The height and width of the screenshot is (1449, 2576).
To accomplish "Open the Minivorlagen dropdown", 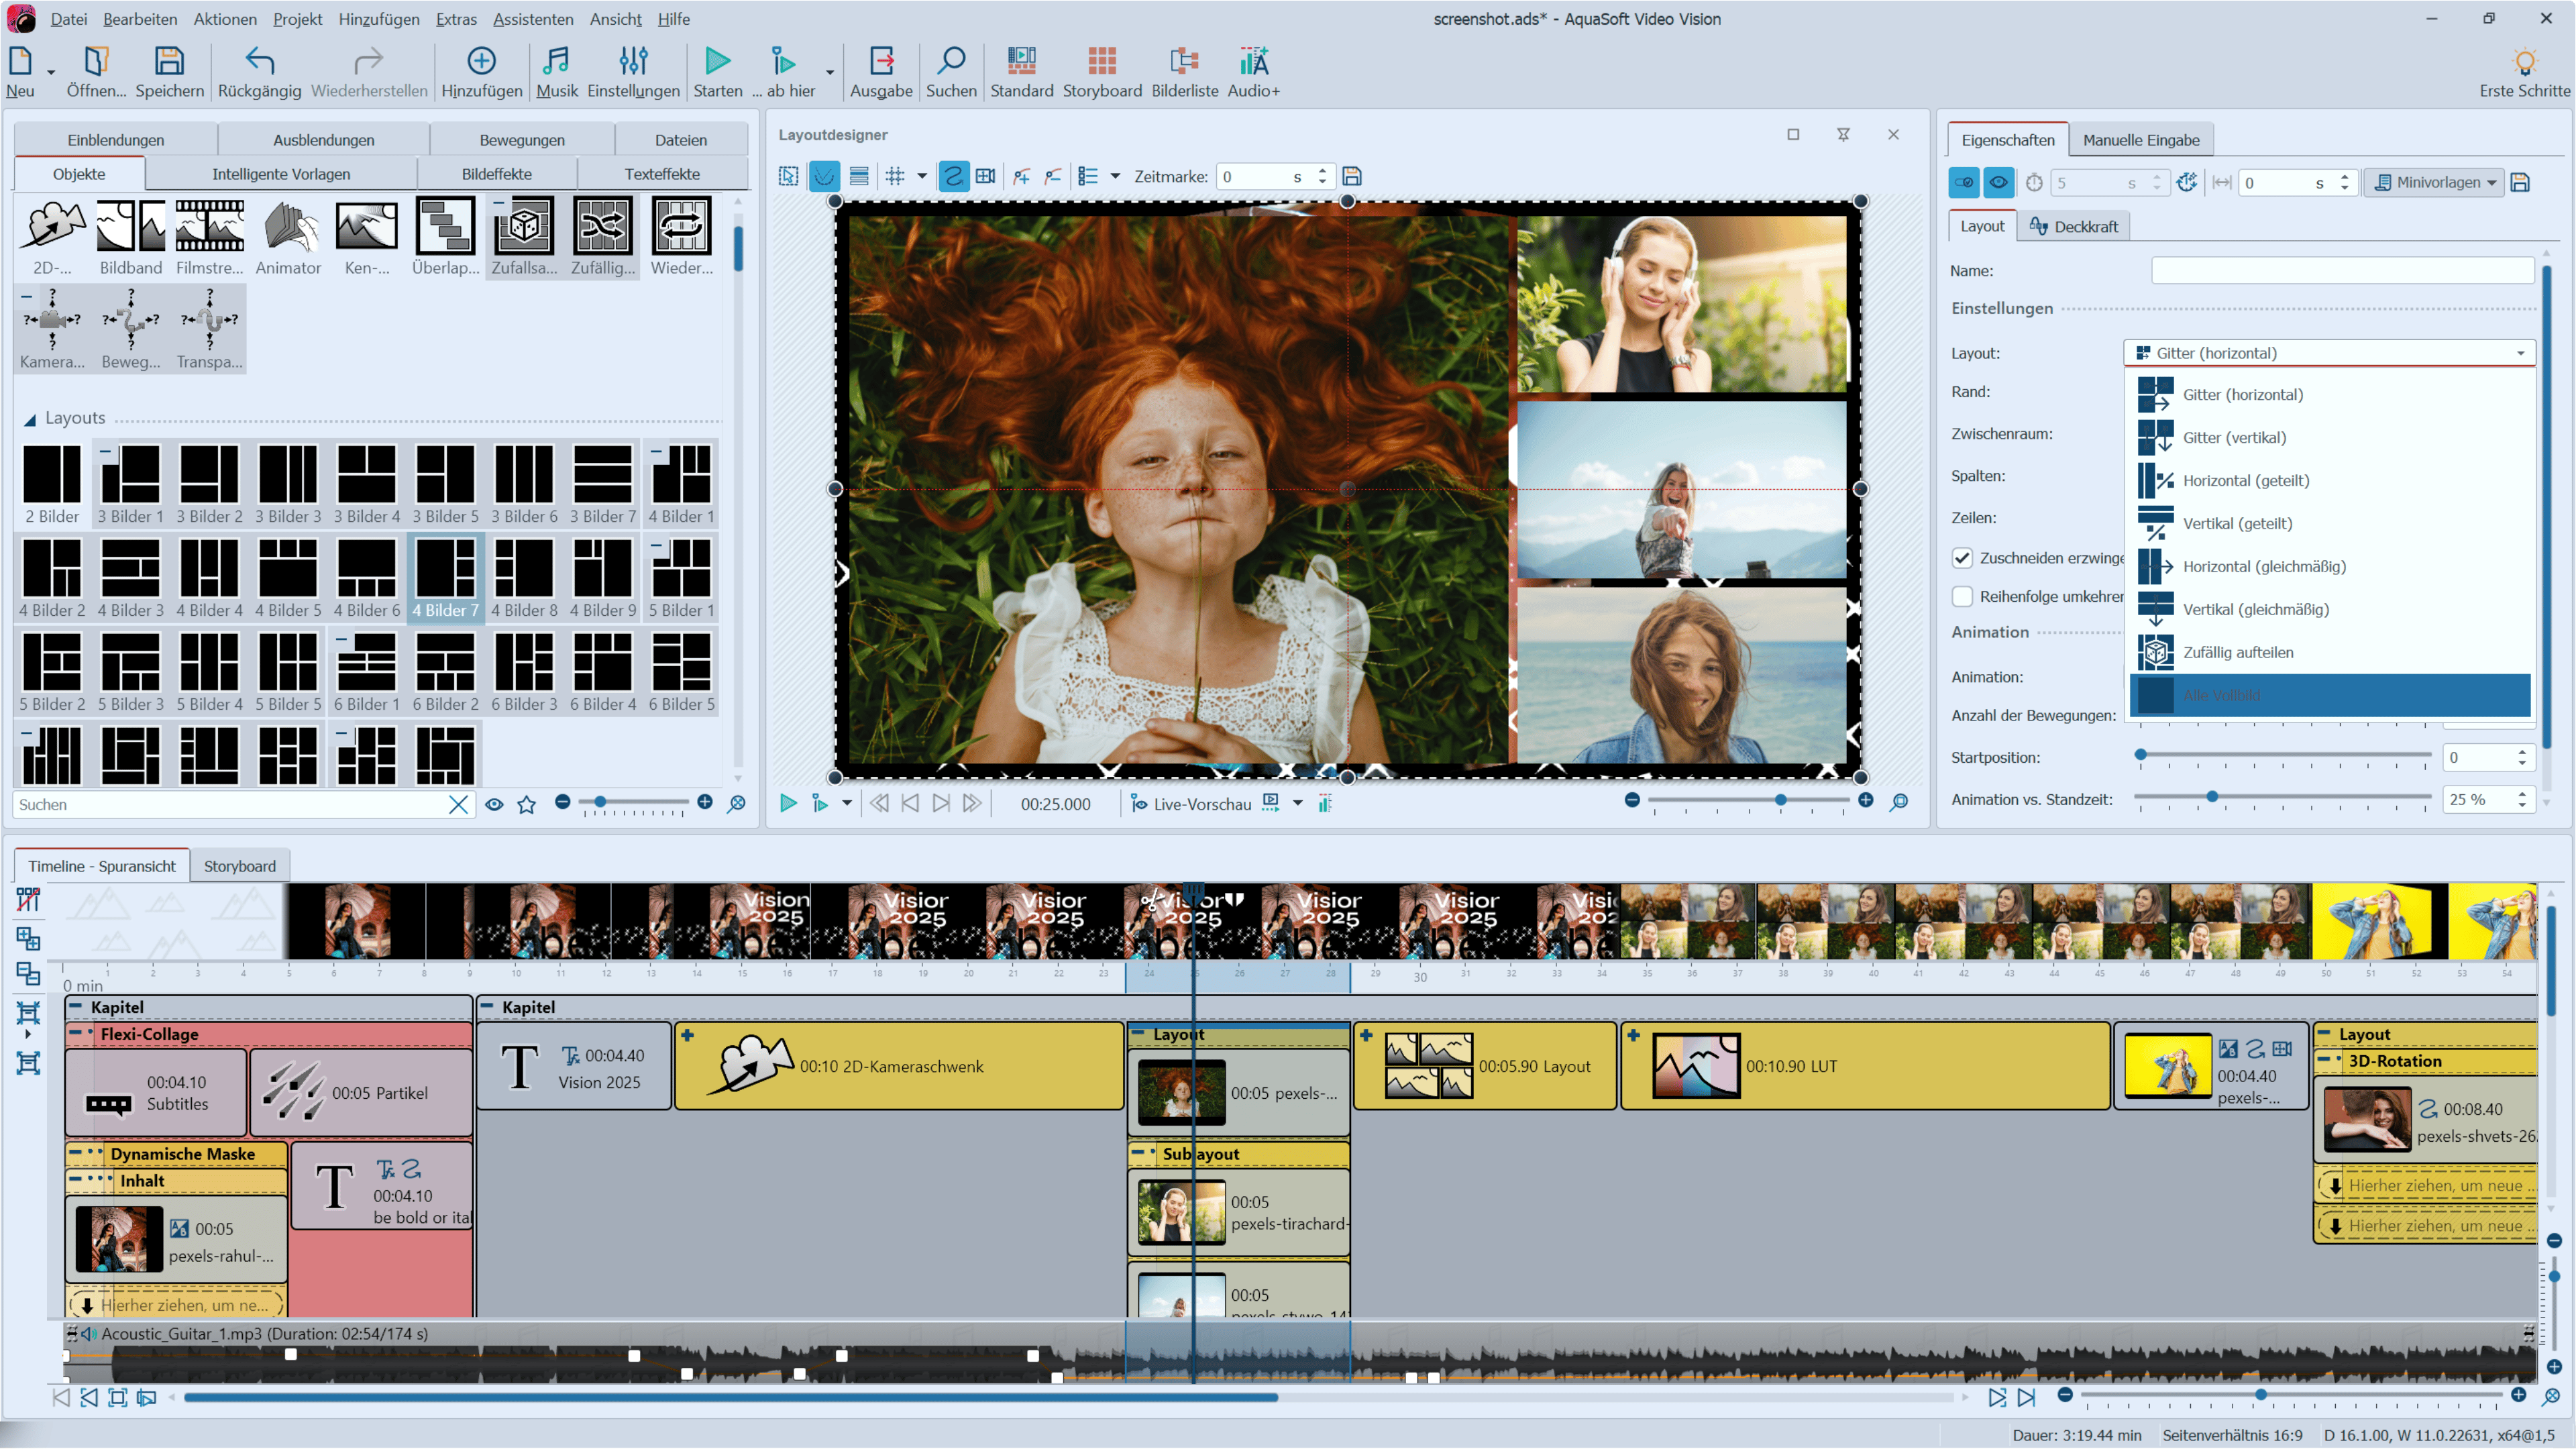I will (2434, 182).
